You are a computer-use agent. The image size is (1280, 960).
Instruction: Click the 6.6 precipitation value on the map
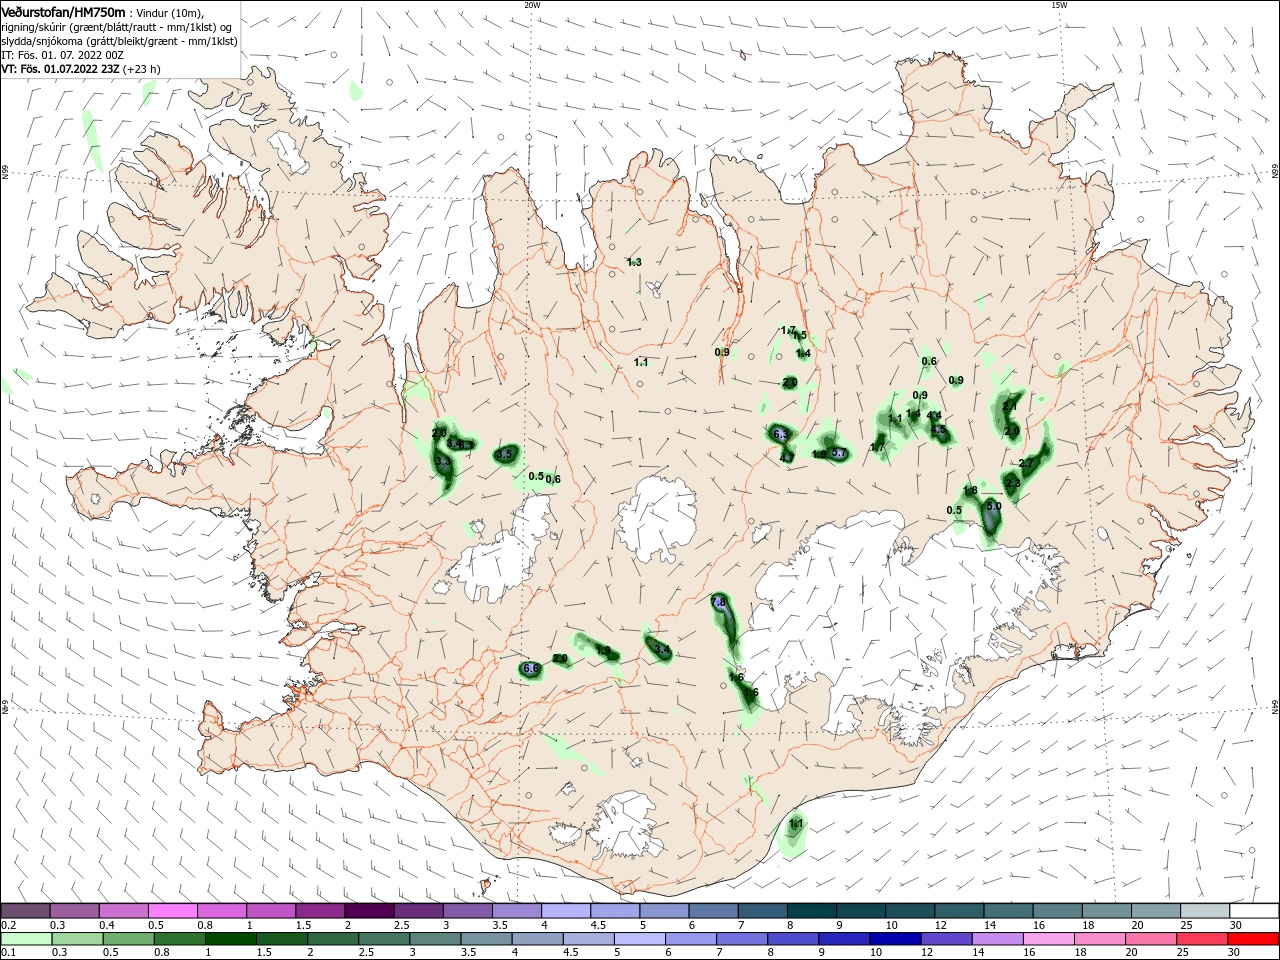531,668
